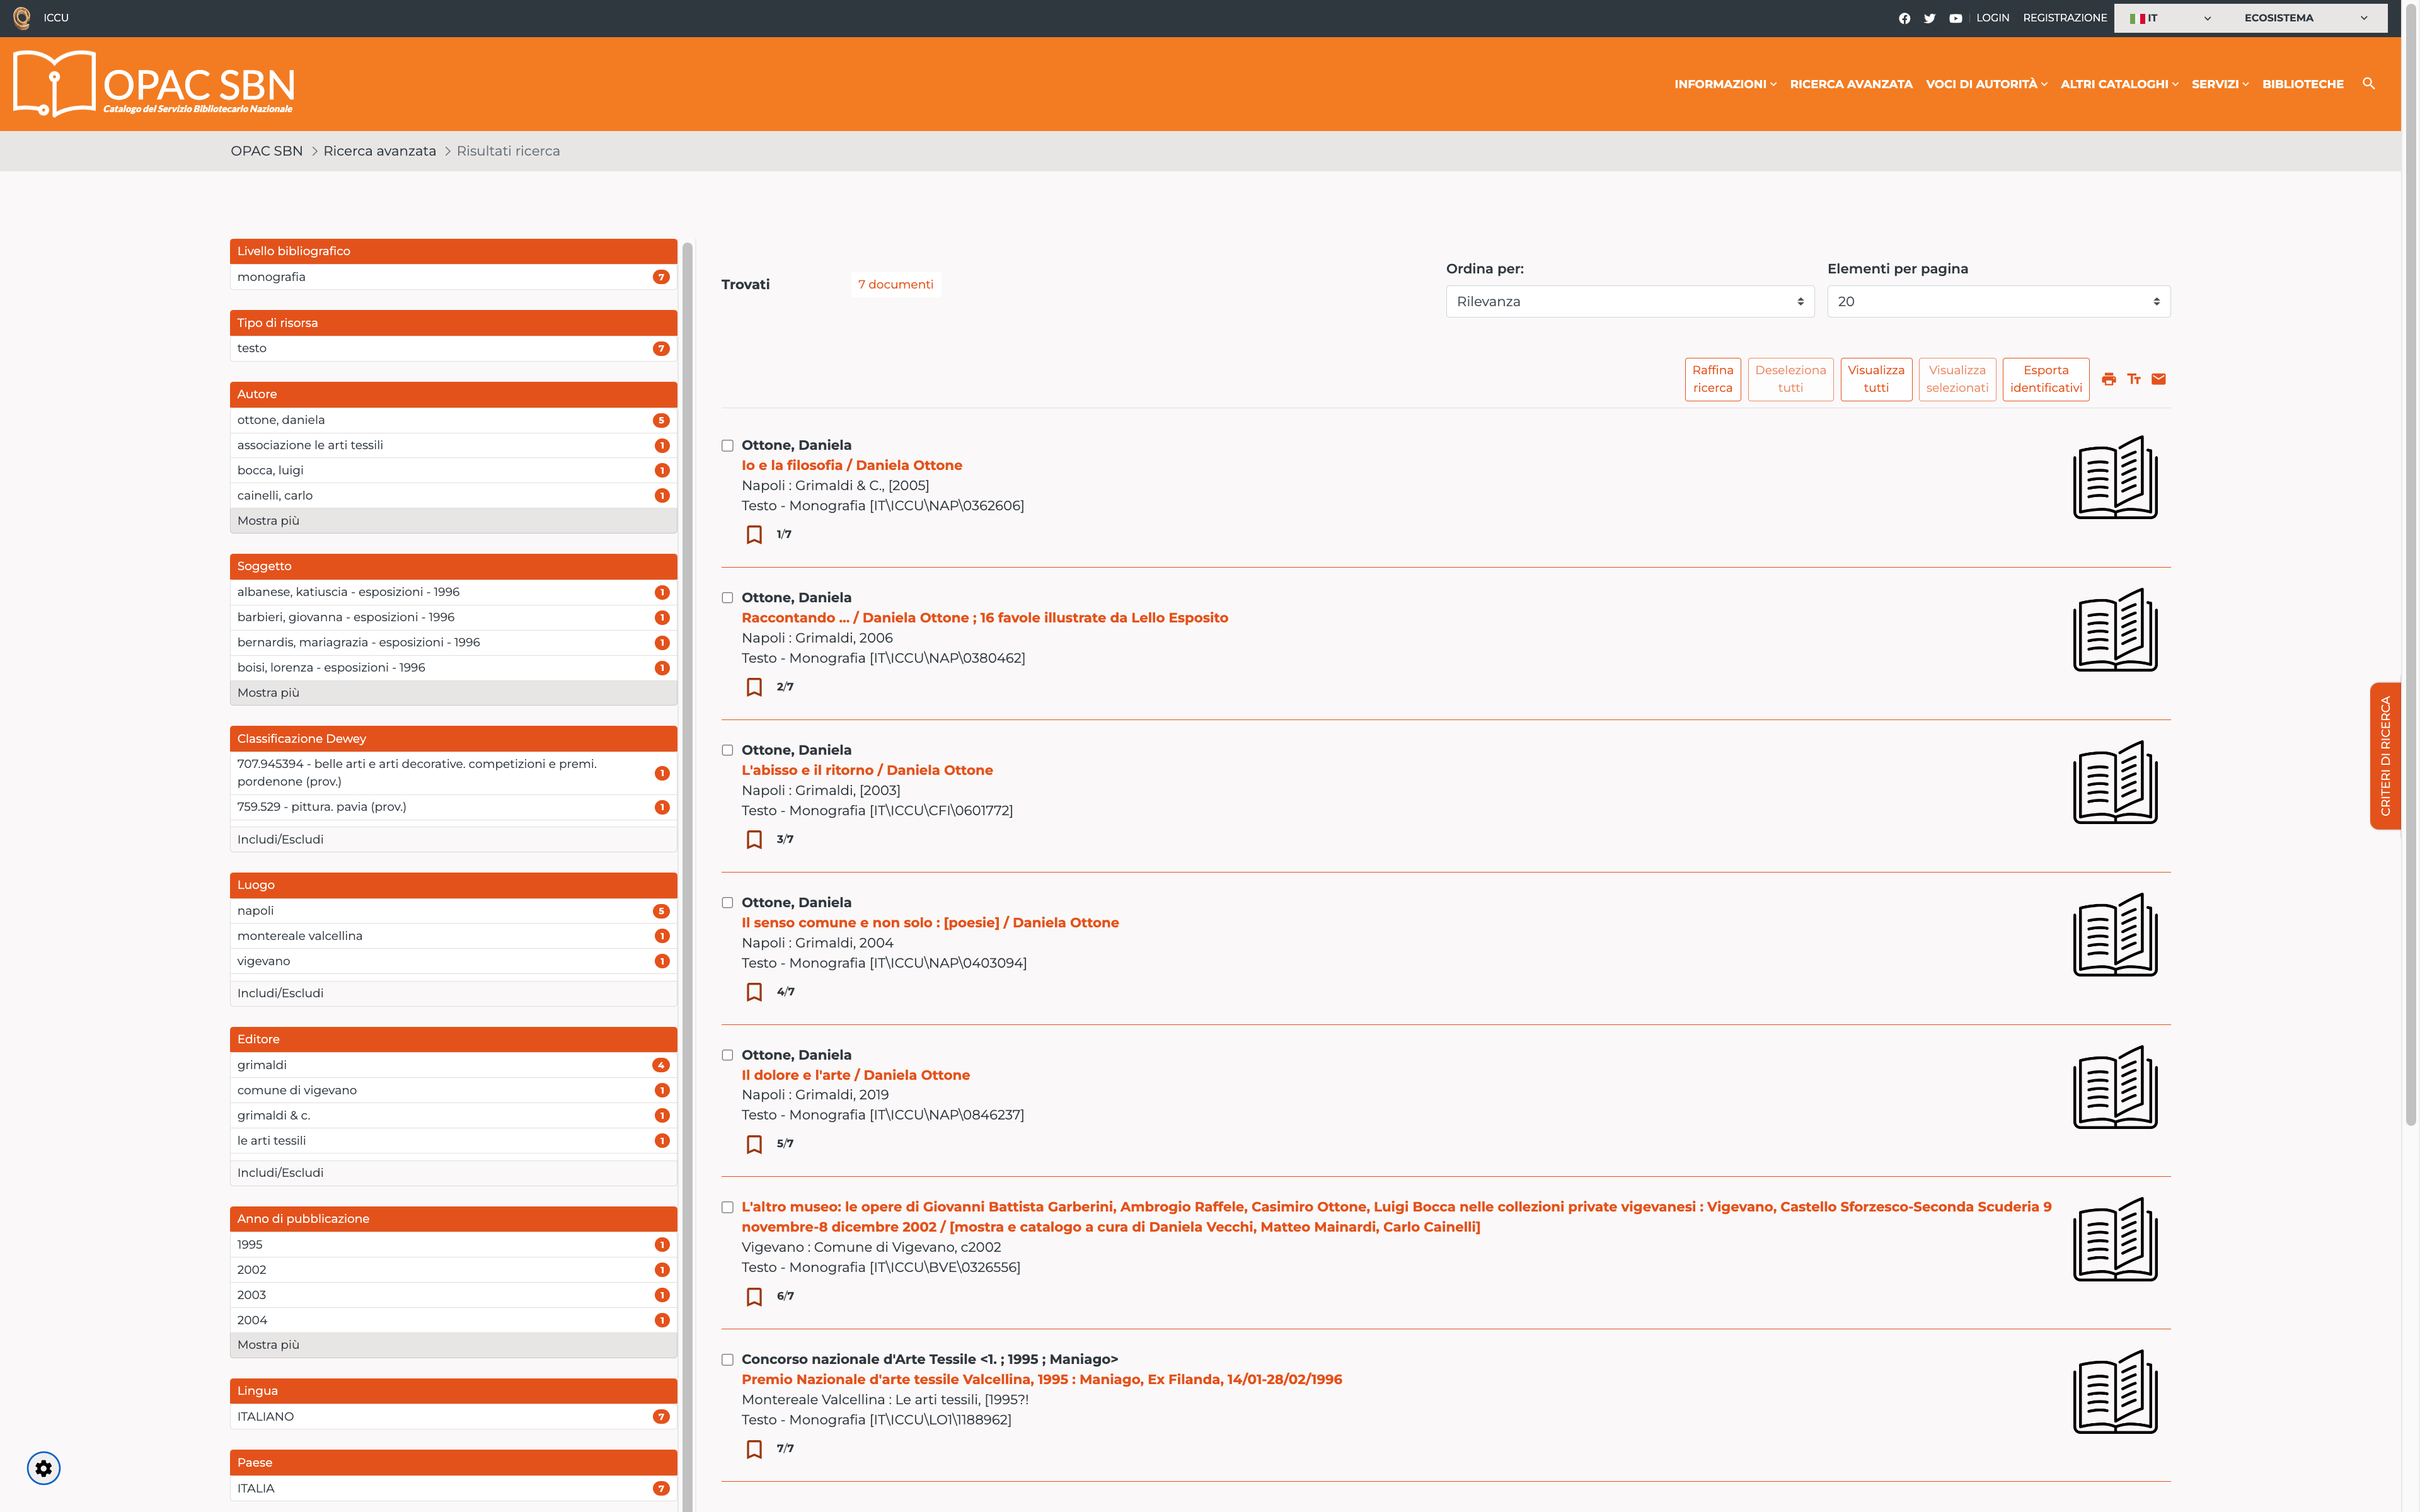Viewport: 2420px width, 1512px height.
Task: Open the search magnifier in navigation
Action: pos(2368,84)
